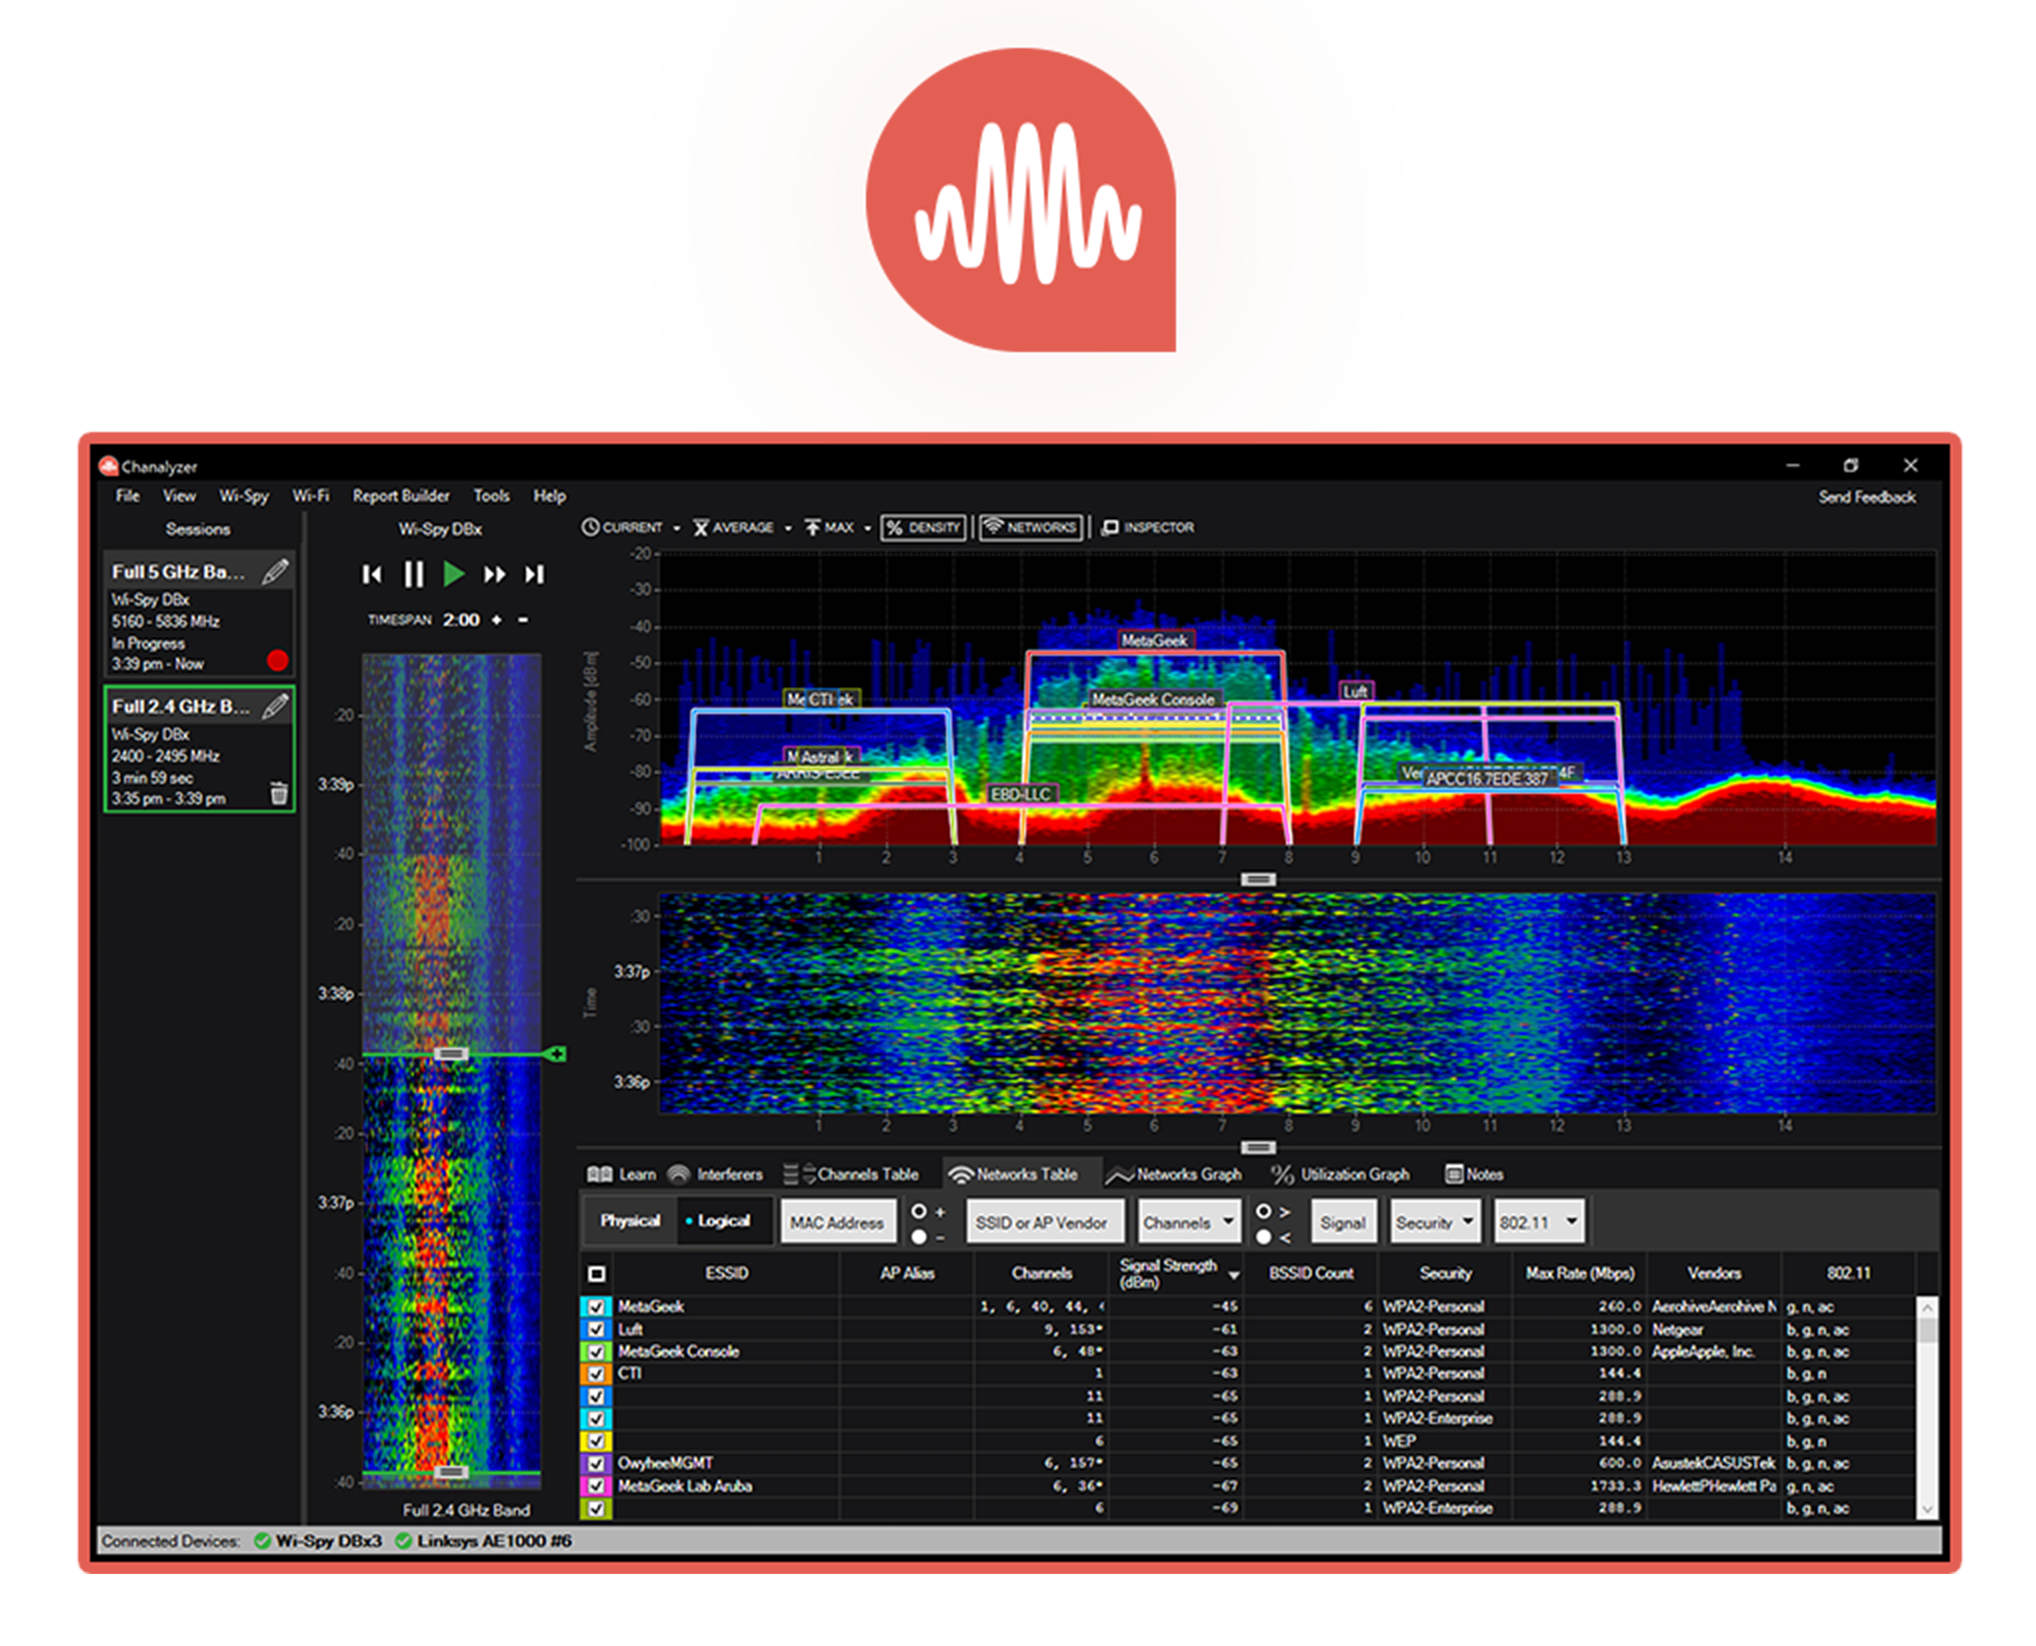This screenshot has width=2036, height=1646.
Task: Open the Help menu
Action: tap(549, 496)
